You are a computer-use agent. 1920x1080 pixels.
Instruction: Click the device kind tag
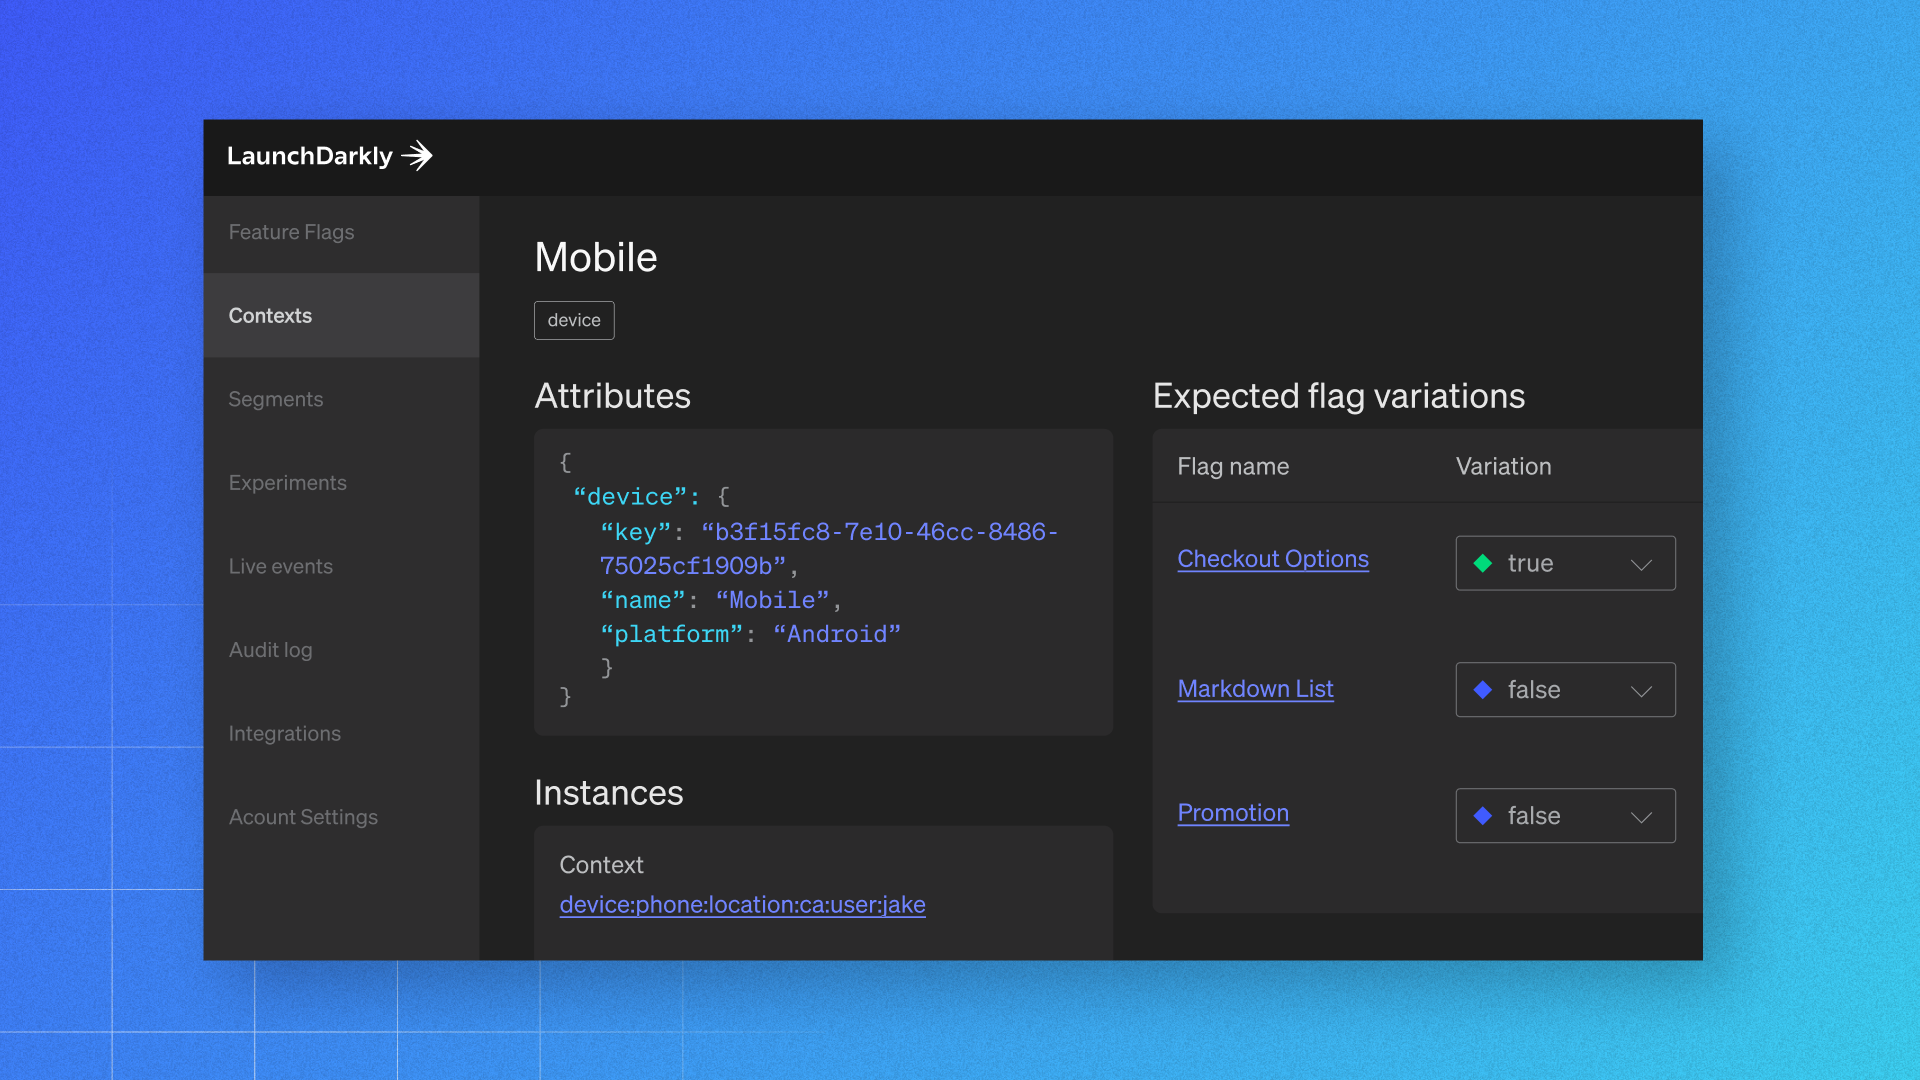click(574, 321)
